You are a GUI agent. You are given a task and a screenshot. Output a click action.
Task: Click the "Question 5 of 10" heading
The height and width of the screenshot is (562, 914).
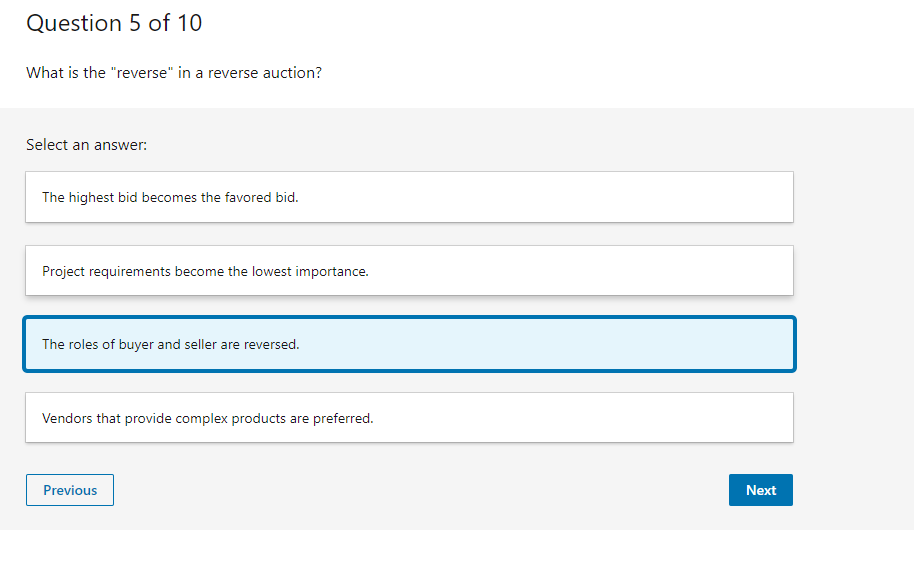114,23
